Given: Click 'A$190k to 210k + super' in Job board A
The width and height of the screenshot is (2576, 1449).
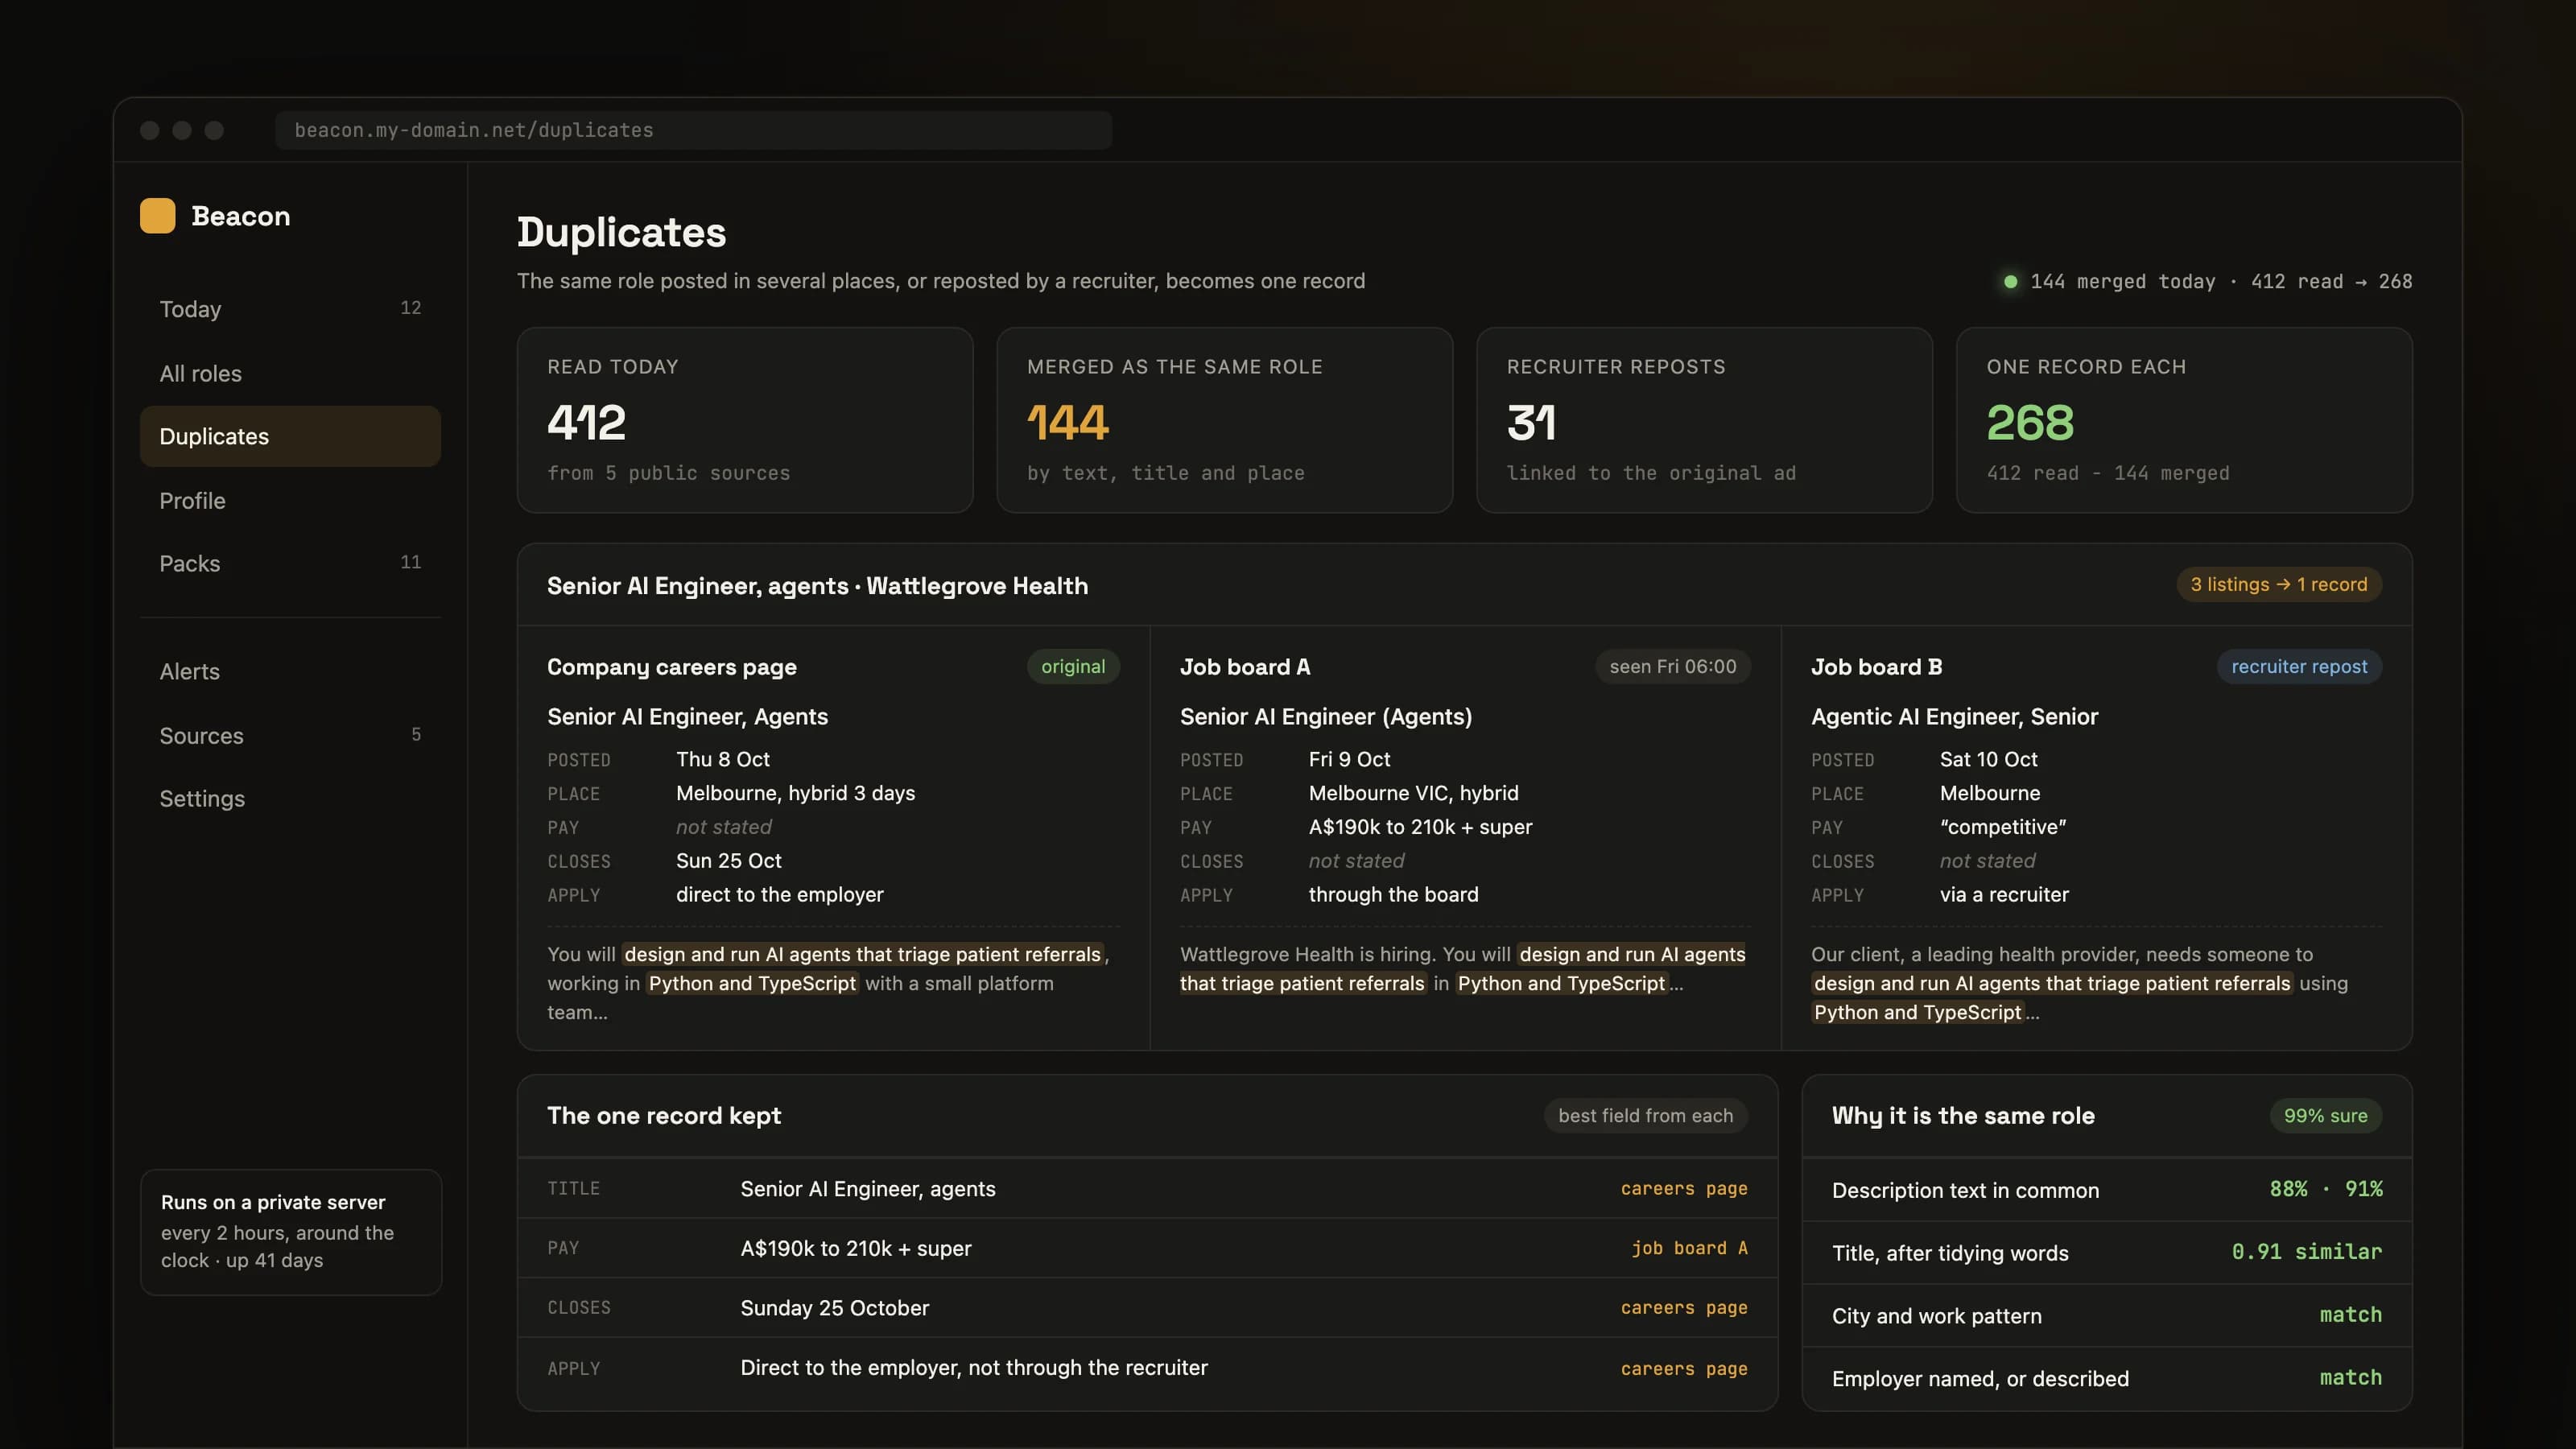Looking at the screenshot, I should 1420,827.
